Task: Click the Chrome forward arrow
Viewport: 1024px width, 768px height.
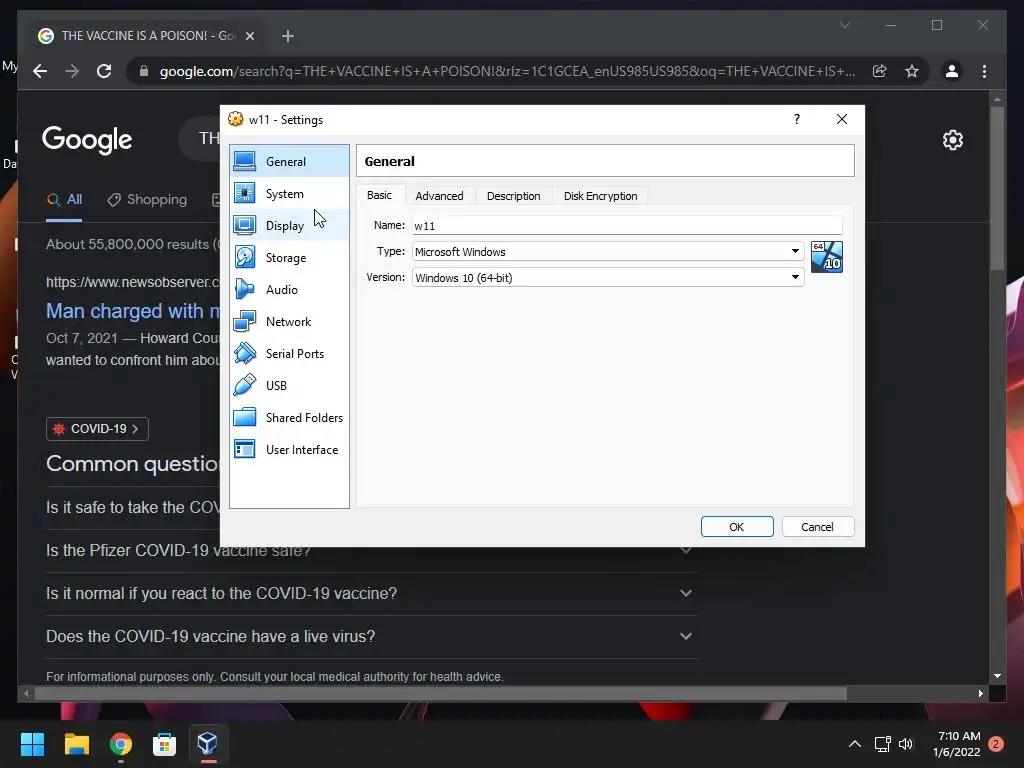Action: [72, 71]
